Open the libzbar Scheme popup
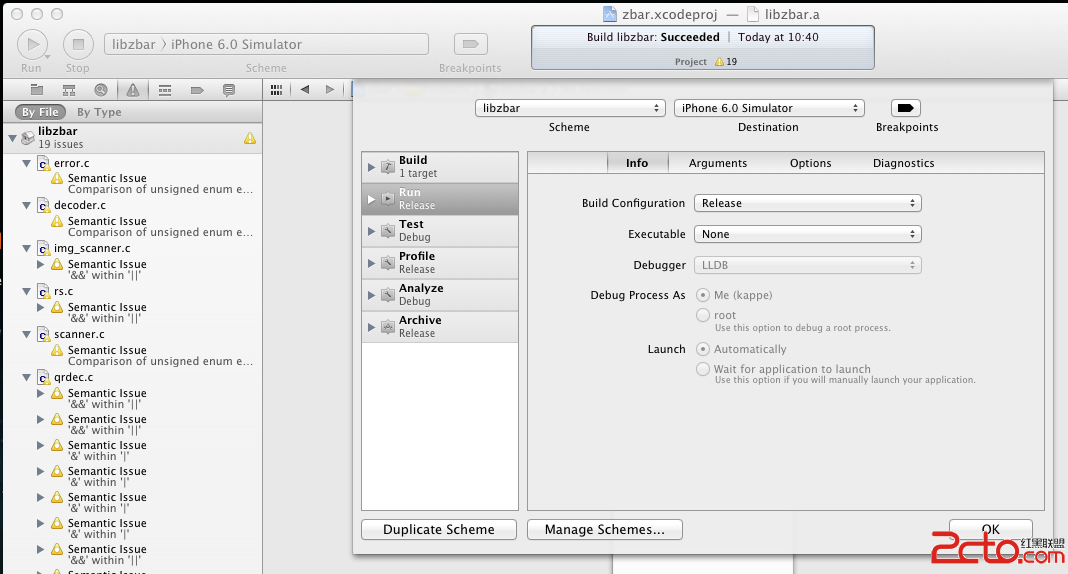 pyautogui.click(x=570, y=108)
